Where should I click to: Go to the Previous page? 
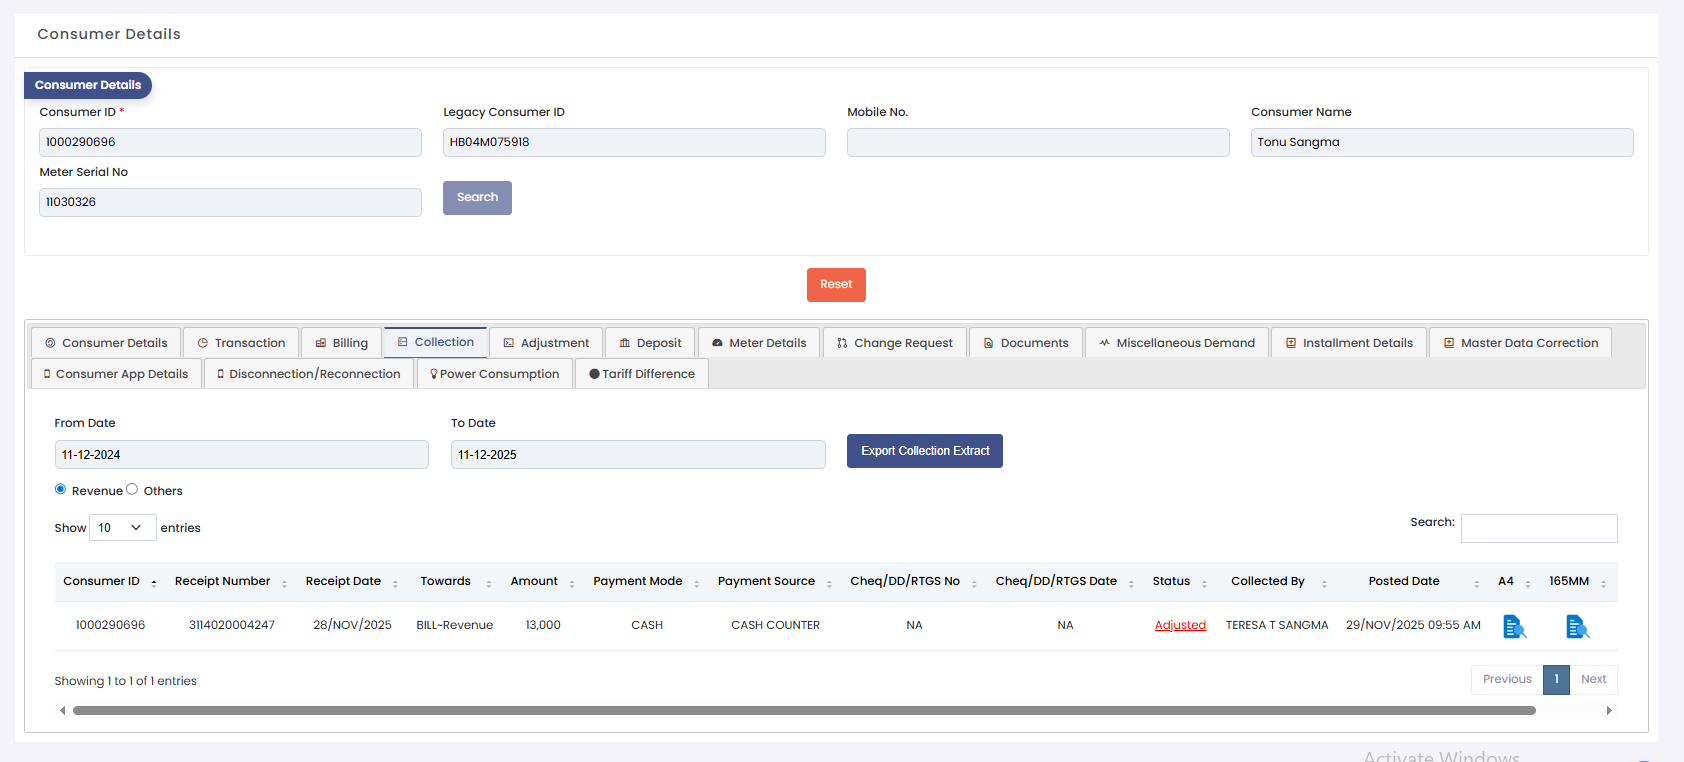tap(1507, 680)
